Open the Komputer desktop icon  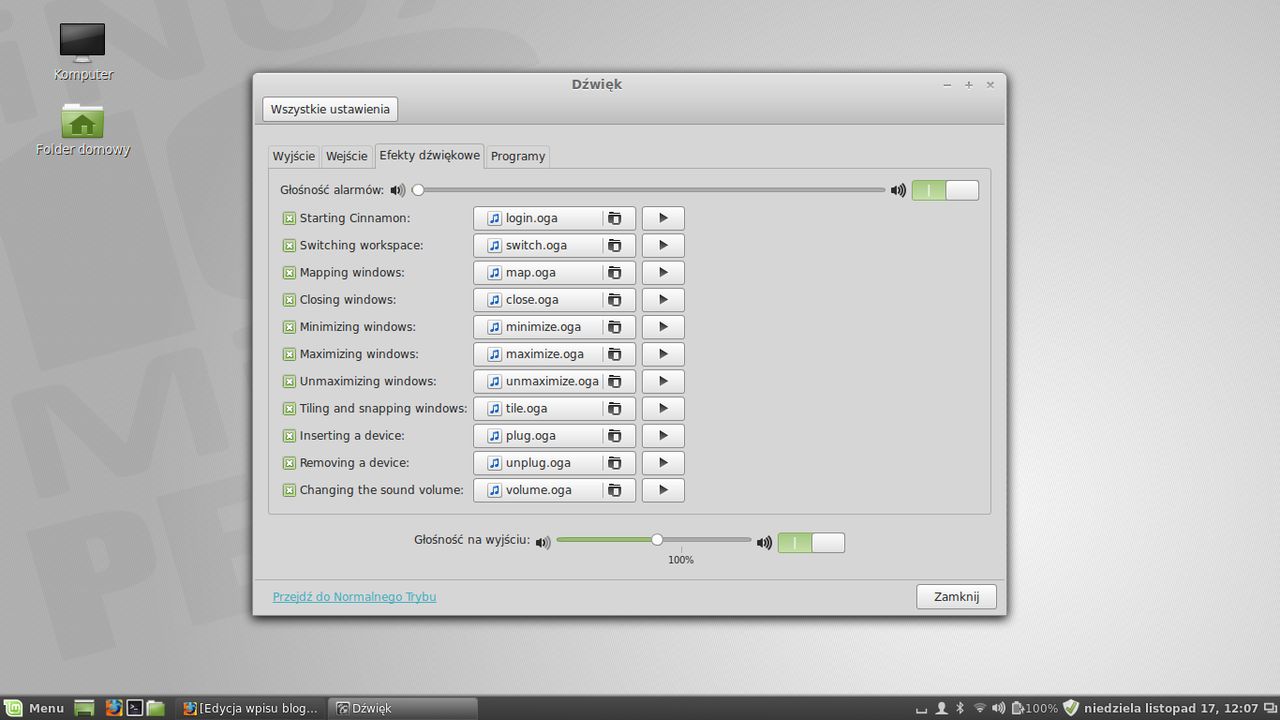pyautogui.click(x=82, y=52)
